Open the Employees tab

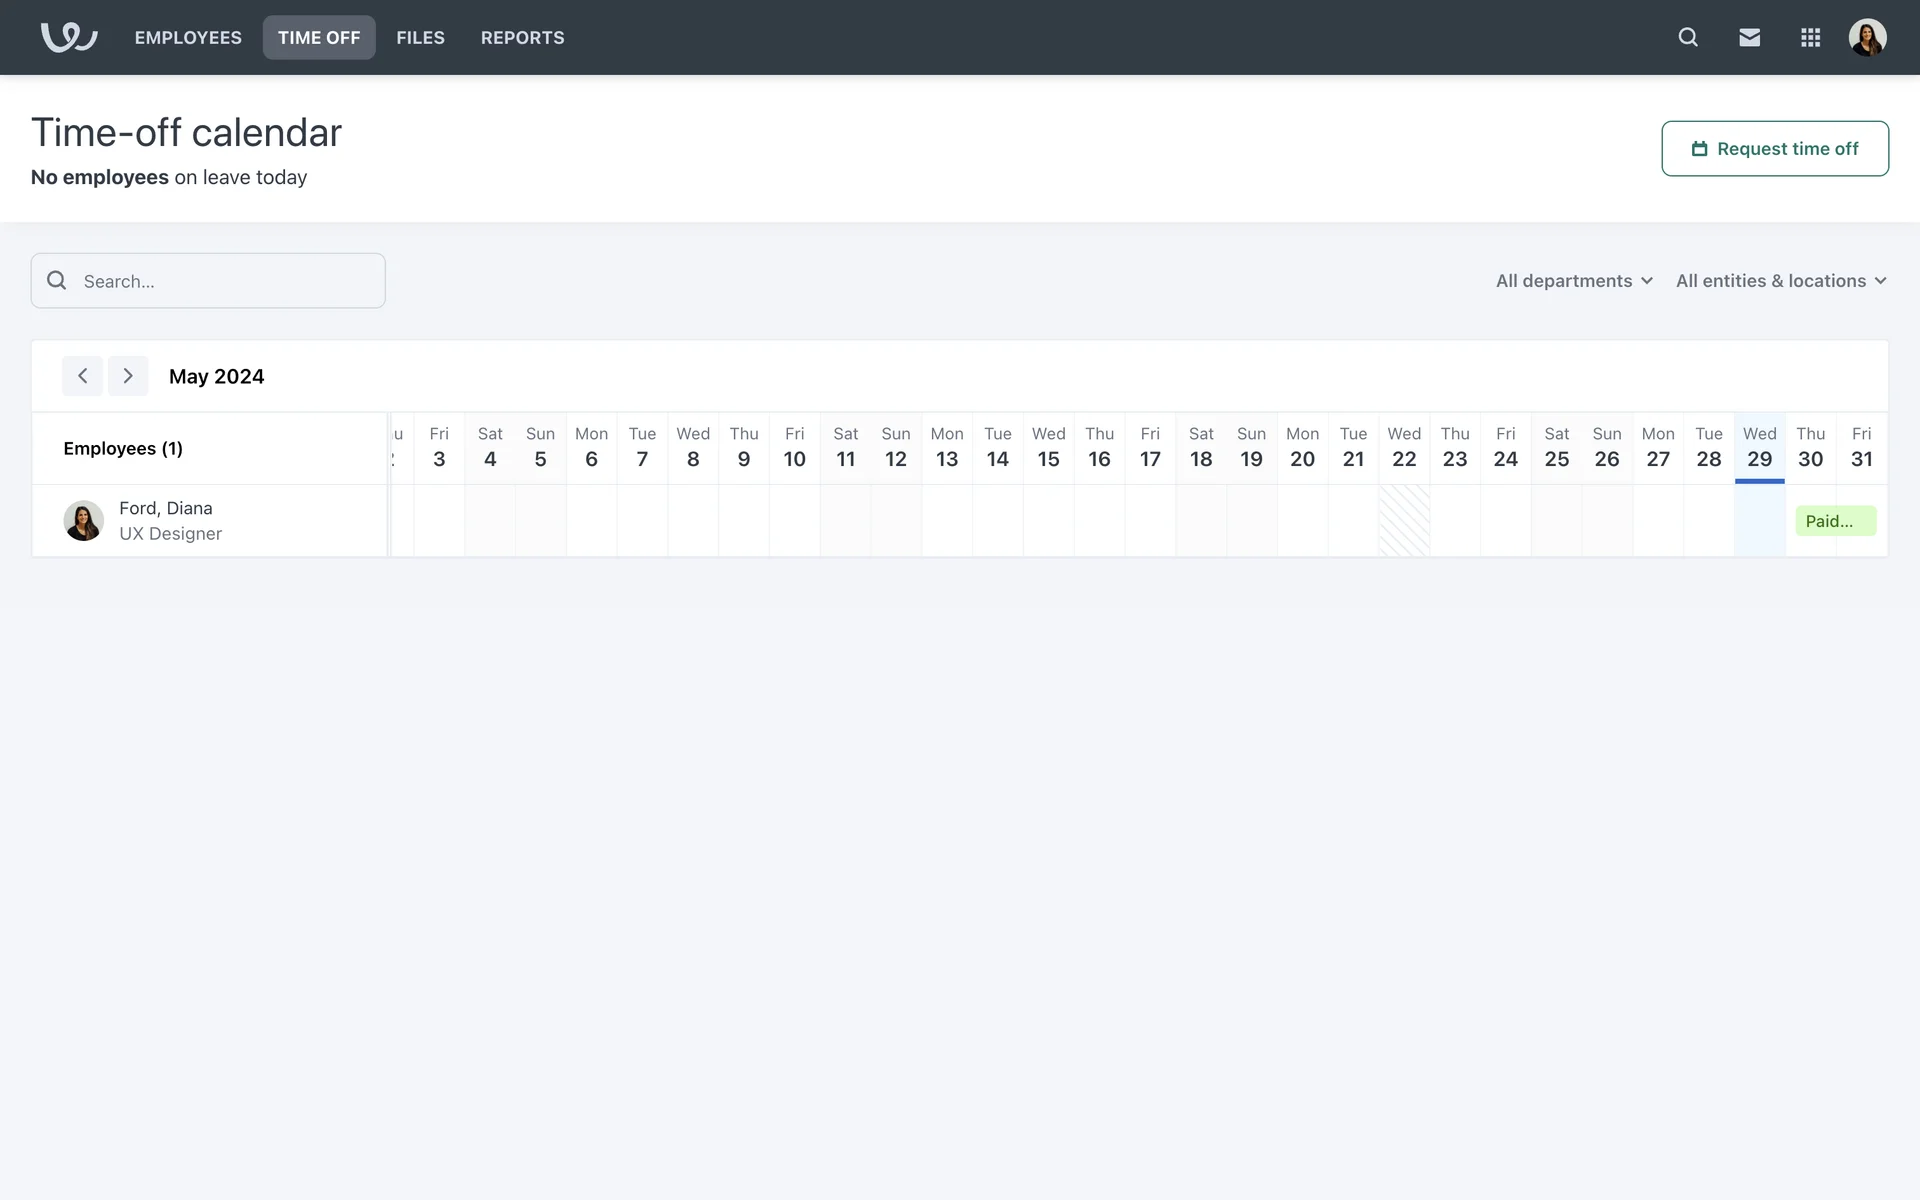pyautogui.click(x=188, y=37)
